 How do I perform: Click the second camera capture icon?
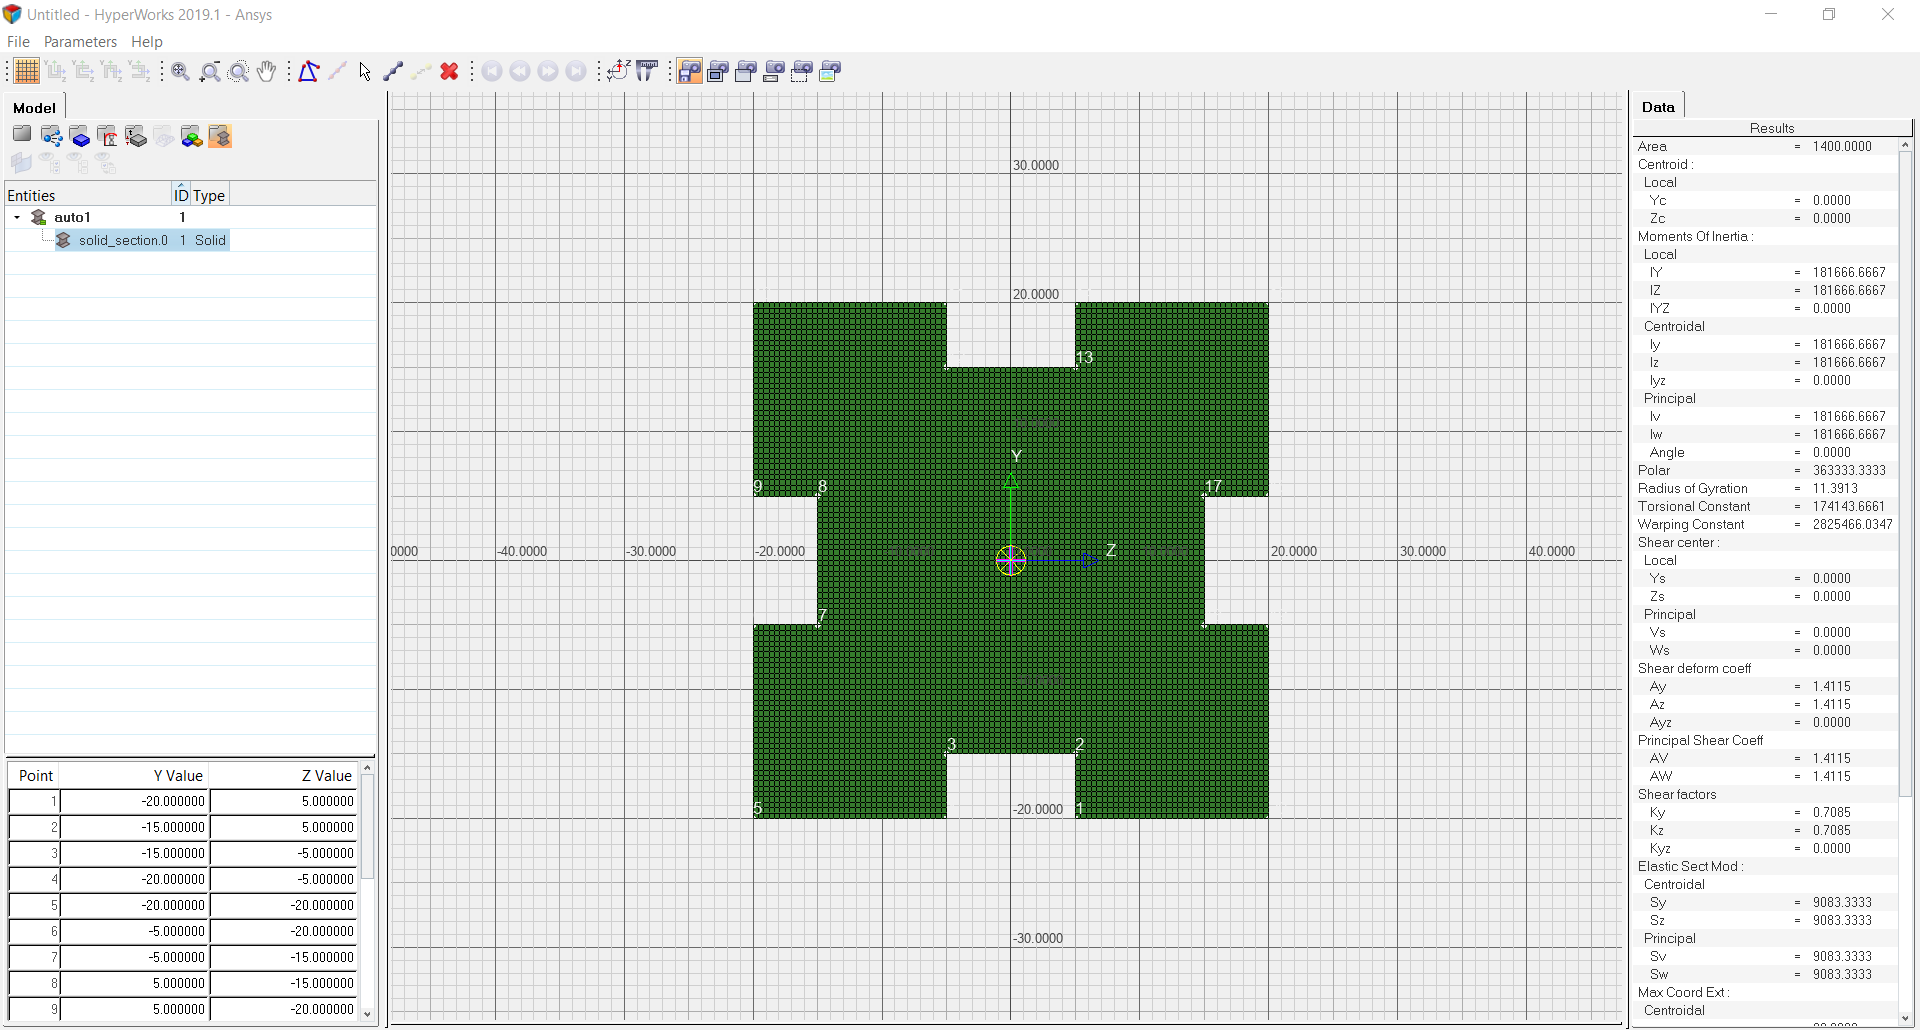[x=718, y=71]
